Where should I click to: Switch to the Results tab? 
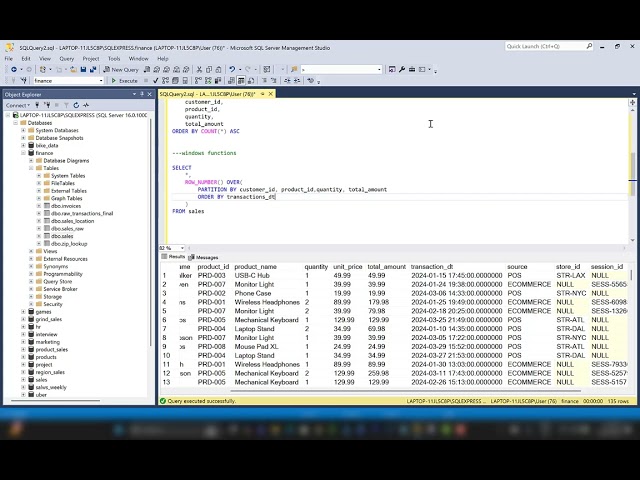click(173, 257)
